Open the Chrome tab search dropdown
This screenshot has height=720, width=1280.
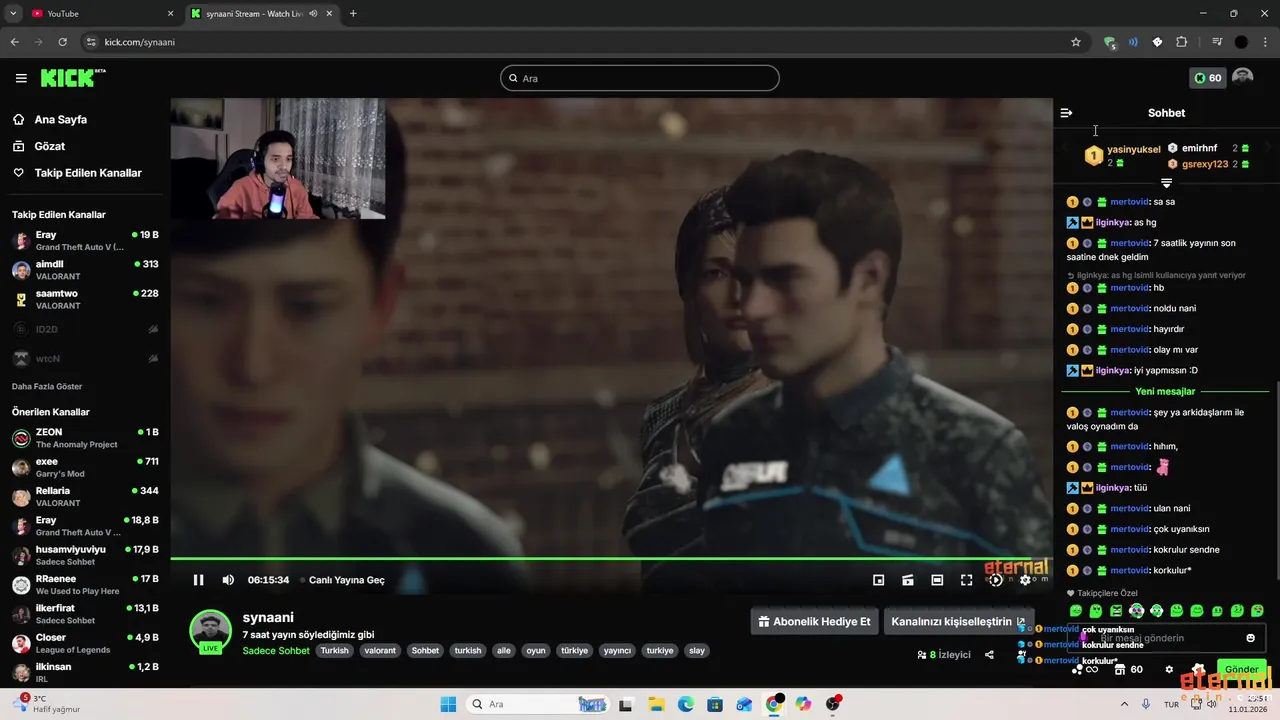13,14
